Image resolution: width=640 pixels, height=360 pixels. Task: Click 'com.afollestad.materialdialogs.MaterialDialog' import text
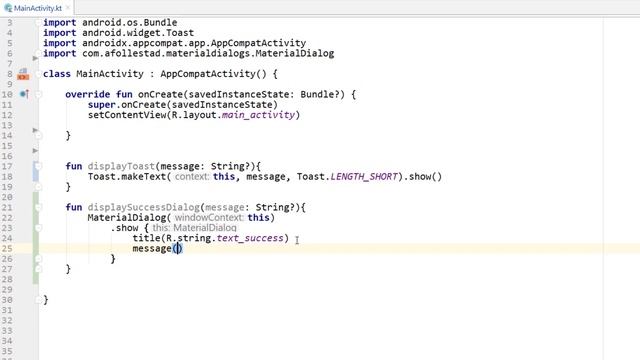208,53
